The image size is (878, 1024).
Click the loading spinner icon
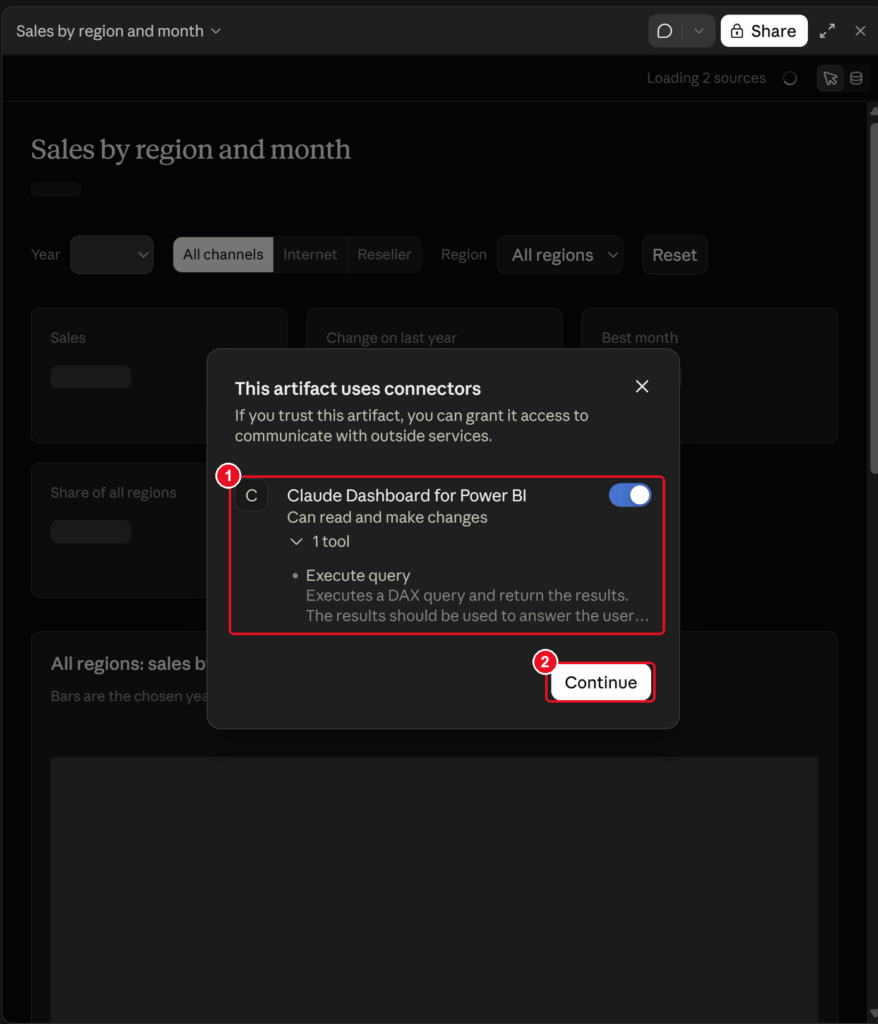(x=790, y=78)
